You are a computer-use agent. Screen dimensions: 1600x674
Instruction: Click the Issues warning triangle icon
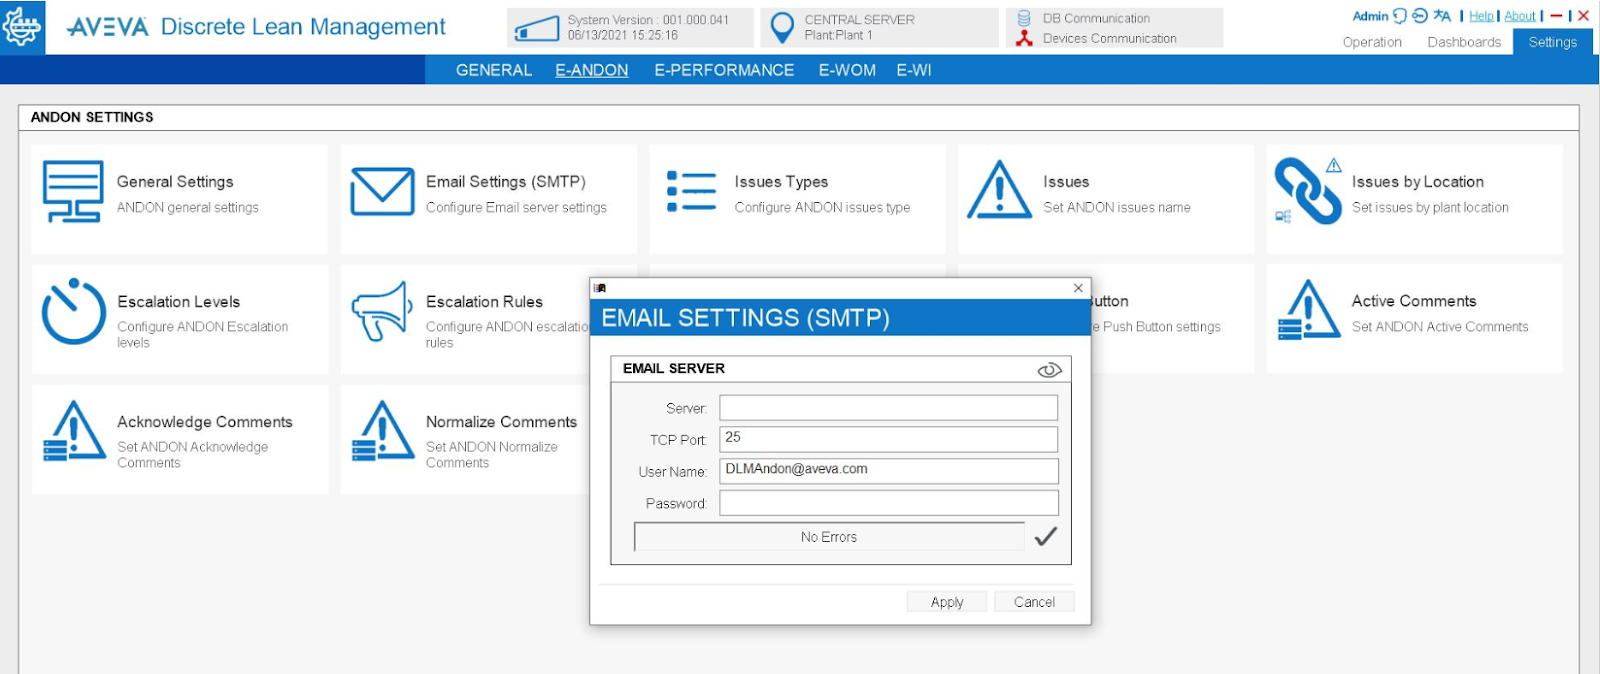point(999,191)
